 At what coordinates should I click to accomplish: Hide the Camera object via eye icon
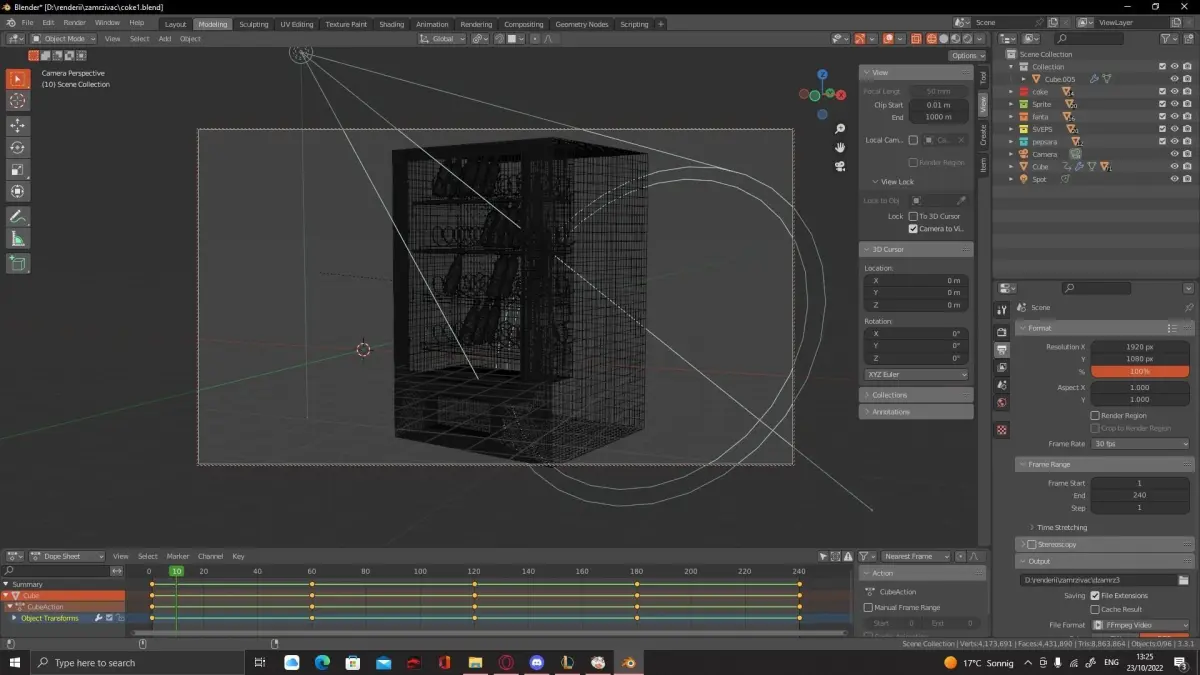(1174, 154)
